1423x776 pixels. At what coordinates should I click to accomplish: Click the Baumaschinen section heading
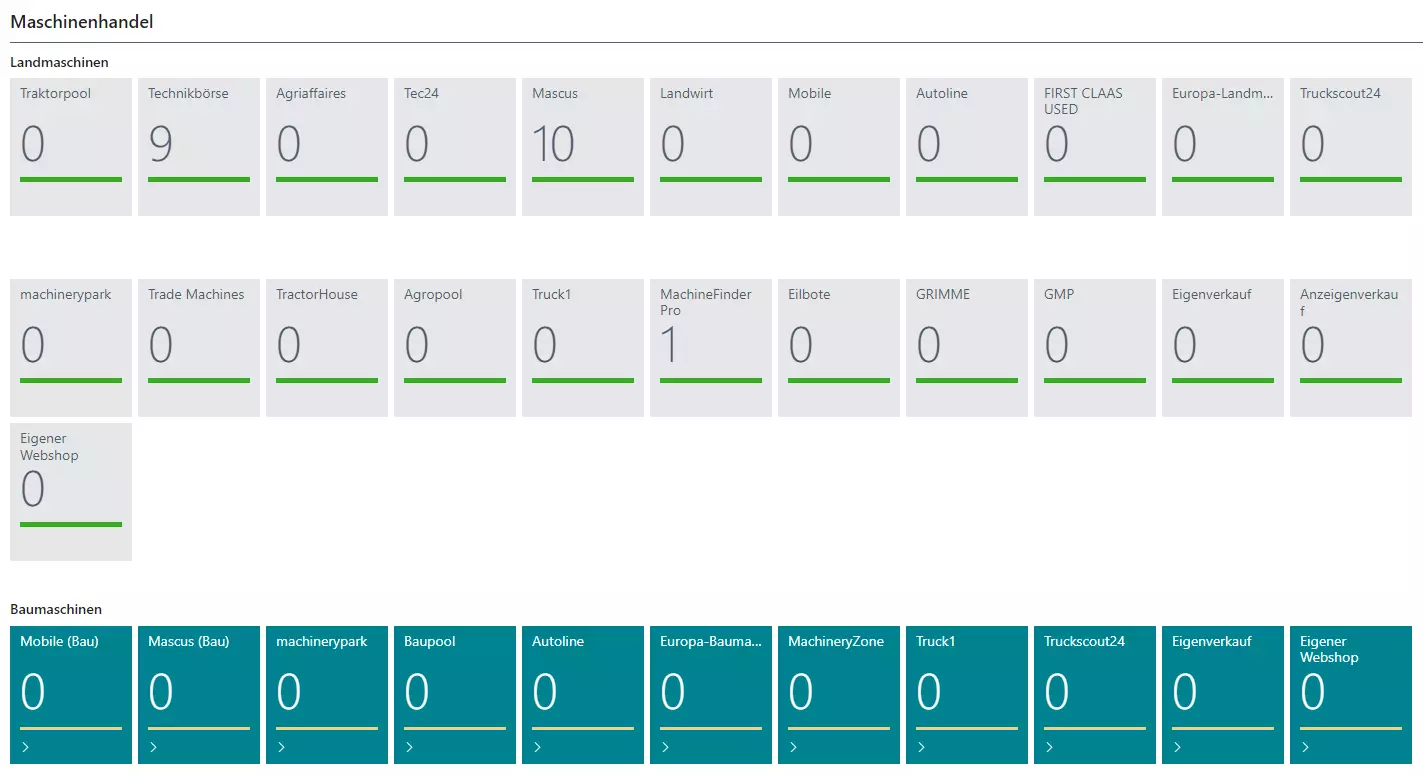(56, 609)
